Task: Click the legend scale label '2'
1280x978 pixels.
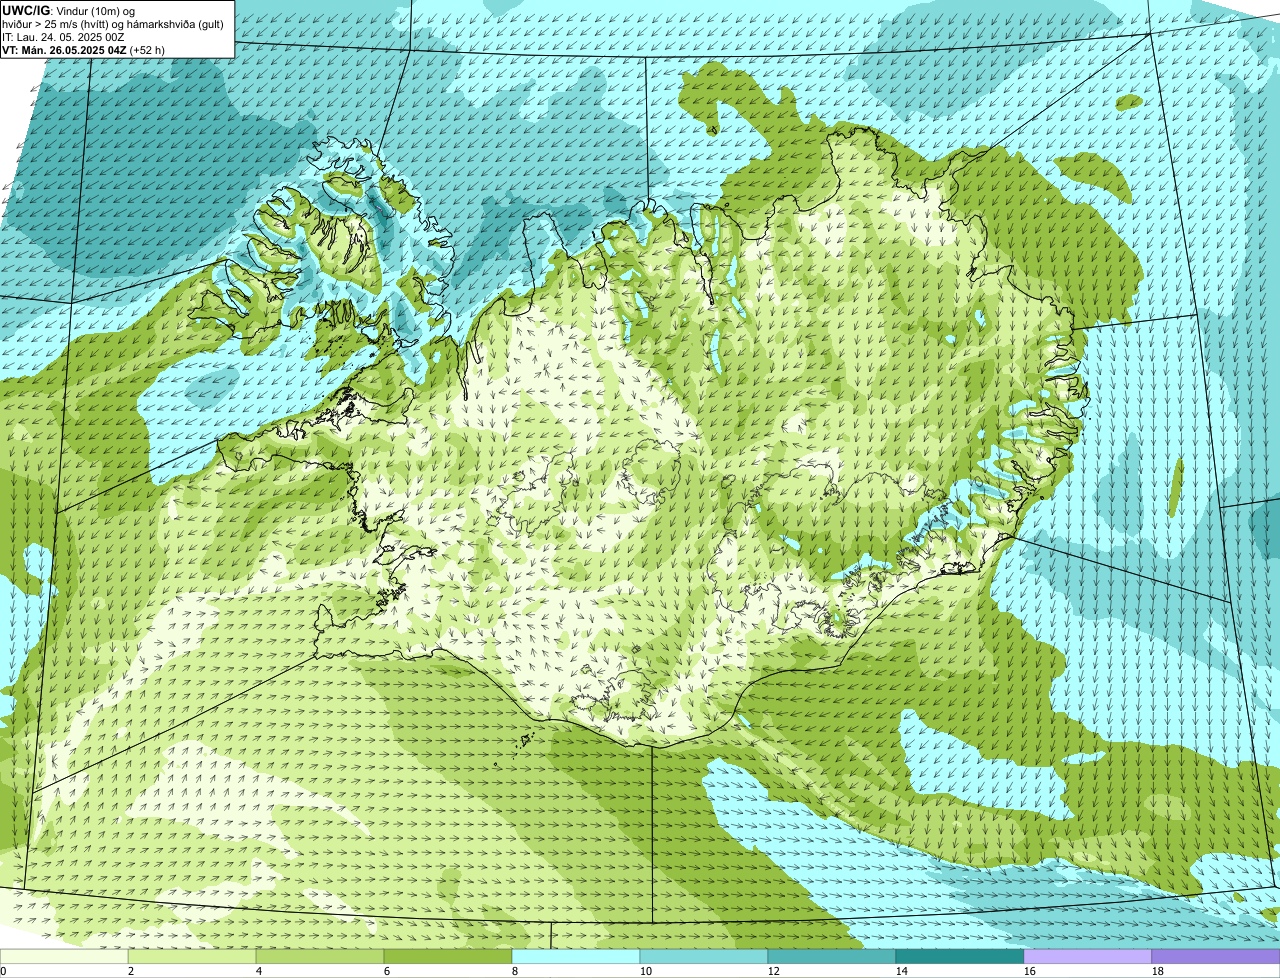Action: [131, 971]
